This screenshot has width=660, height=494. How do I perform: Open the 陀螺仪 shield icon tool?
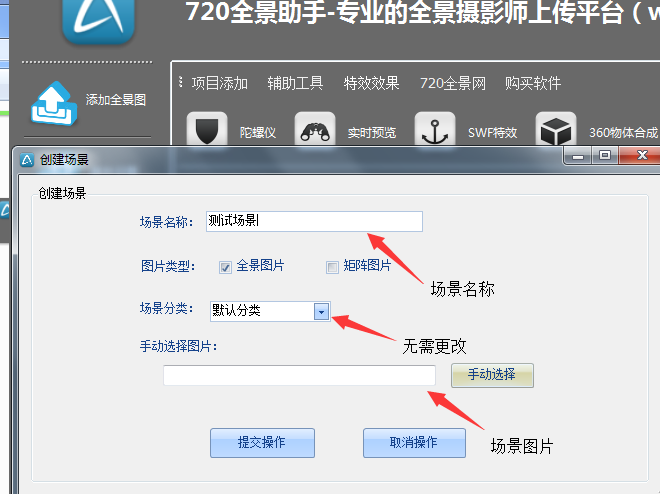(x=207, y=129)
